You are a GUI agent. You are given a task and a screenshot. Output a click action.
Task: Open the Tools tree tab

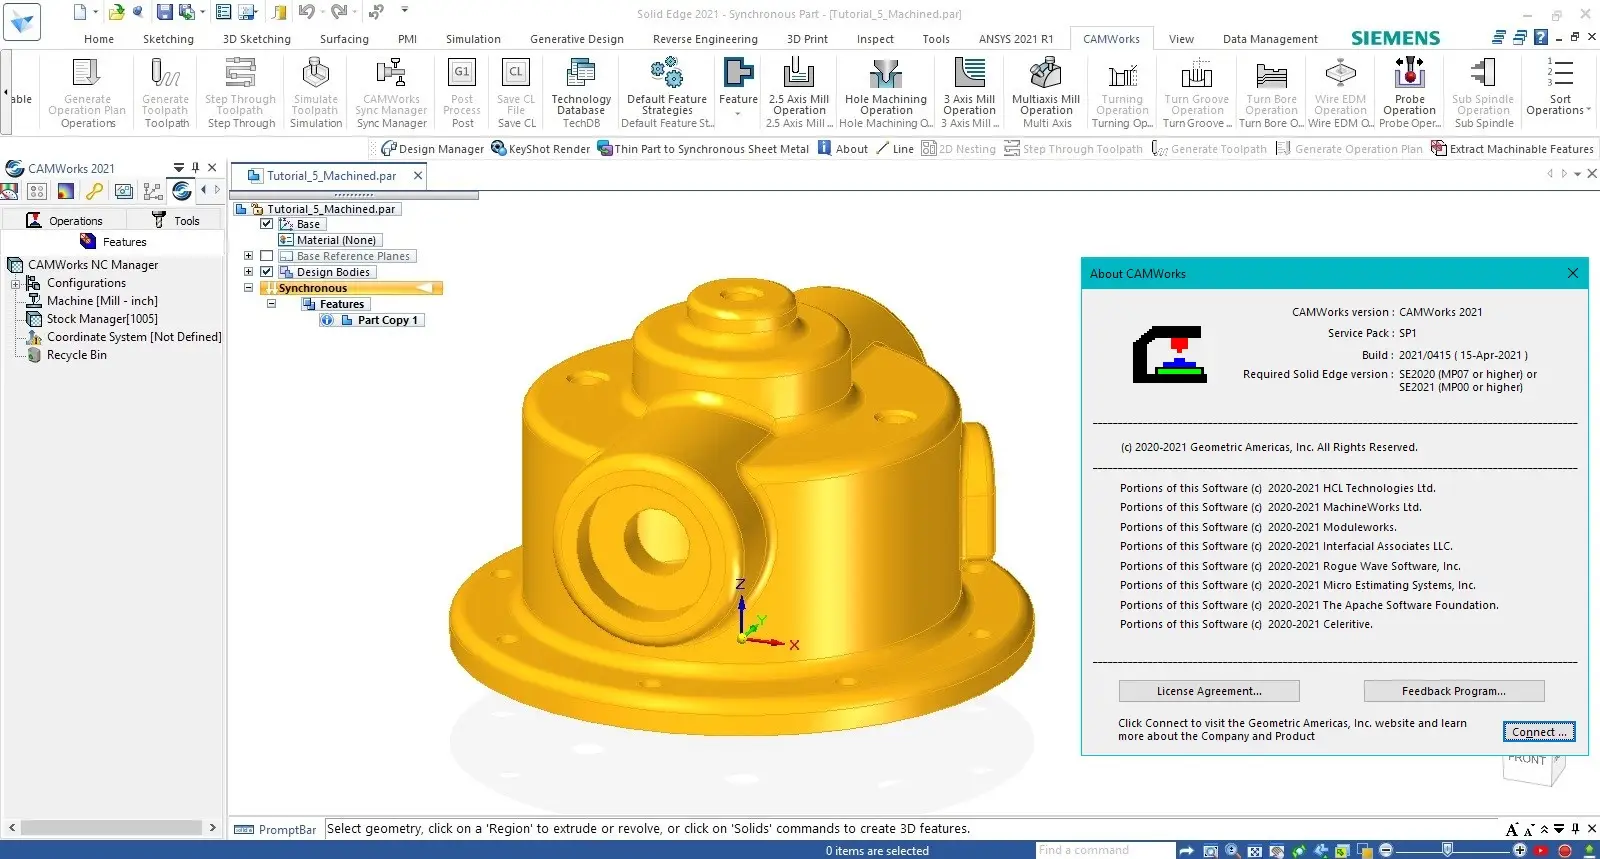(176, 221)
